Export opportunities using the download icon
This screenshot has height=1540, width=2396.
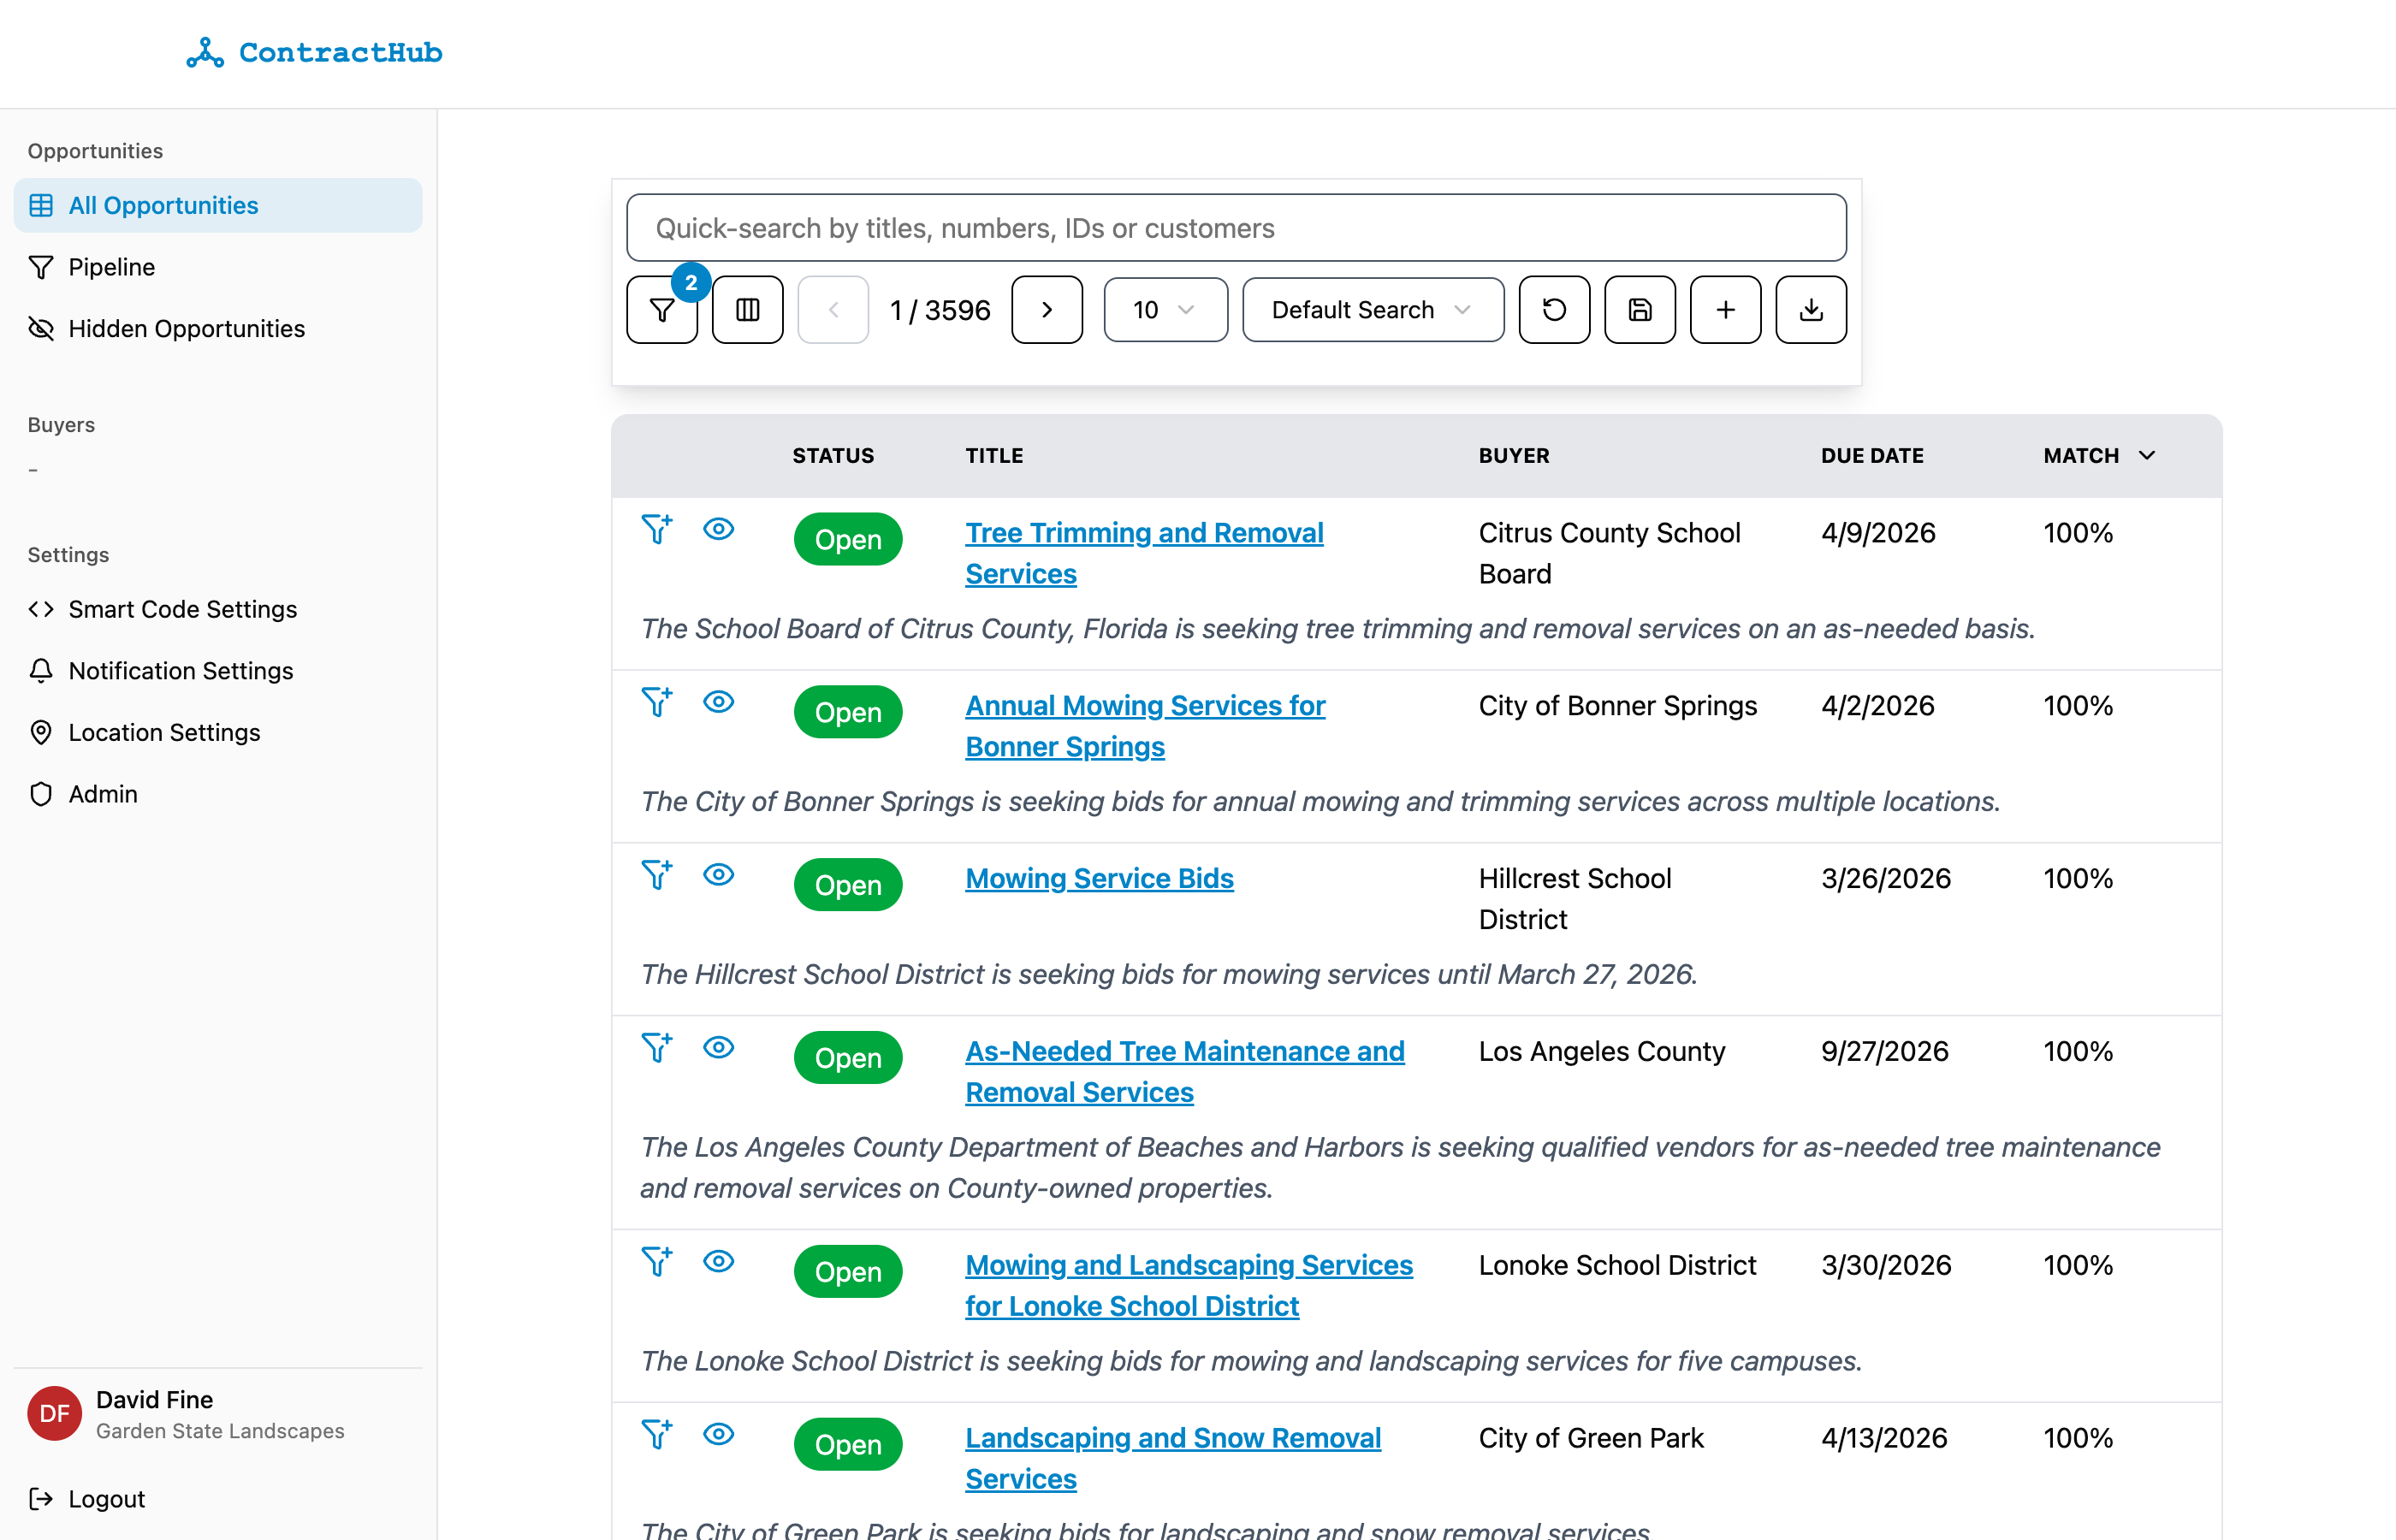point(1810,309)
